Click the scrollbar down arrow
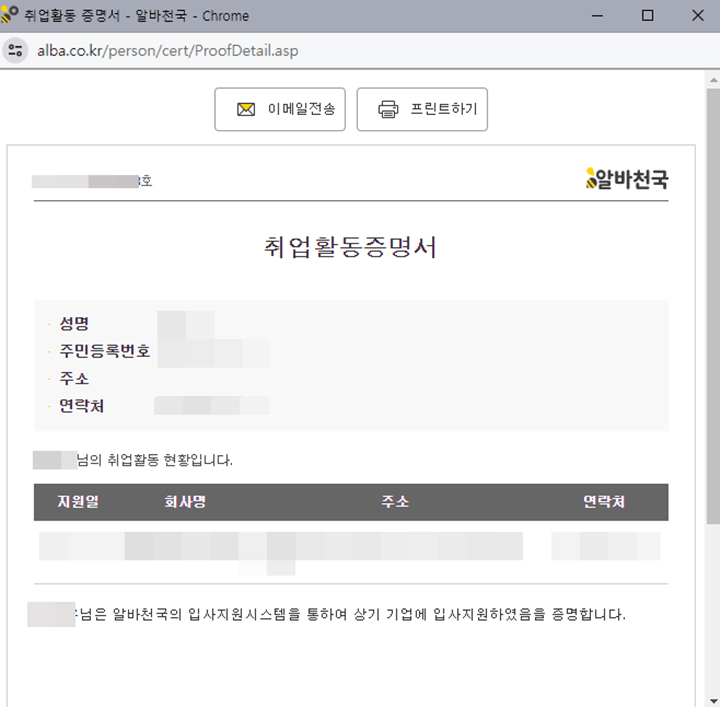Image resolution: width=720 pixels, height=707 pixels. 713,700
